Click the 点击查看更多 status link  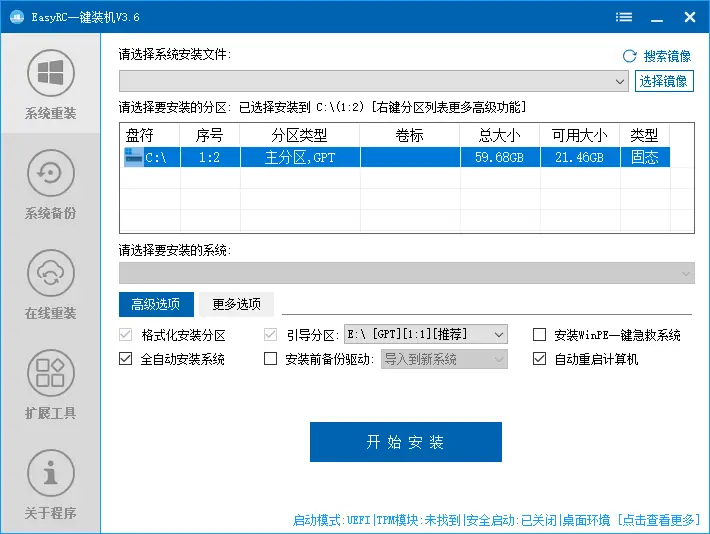tap(659, 520)
